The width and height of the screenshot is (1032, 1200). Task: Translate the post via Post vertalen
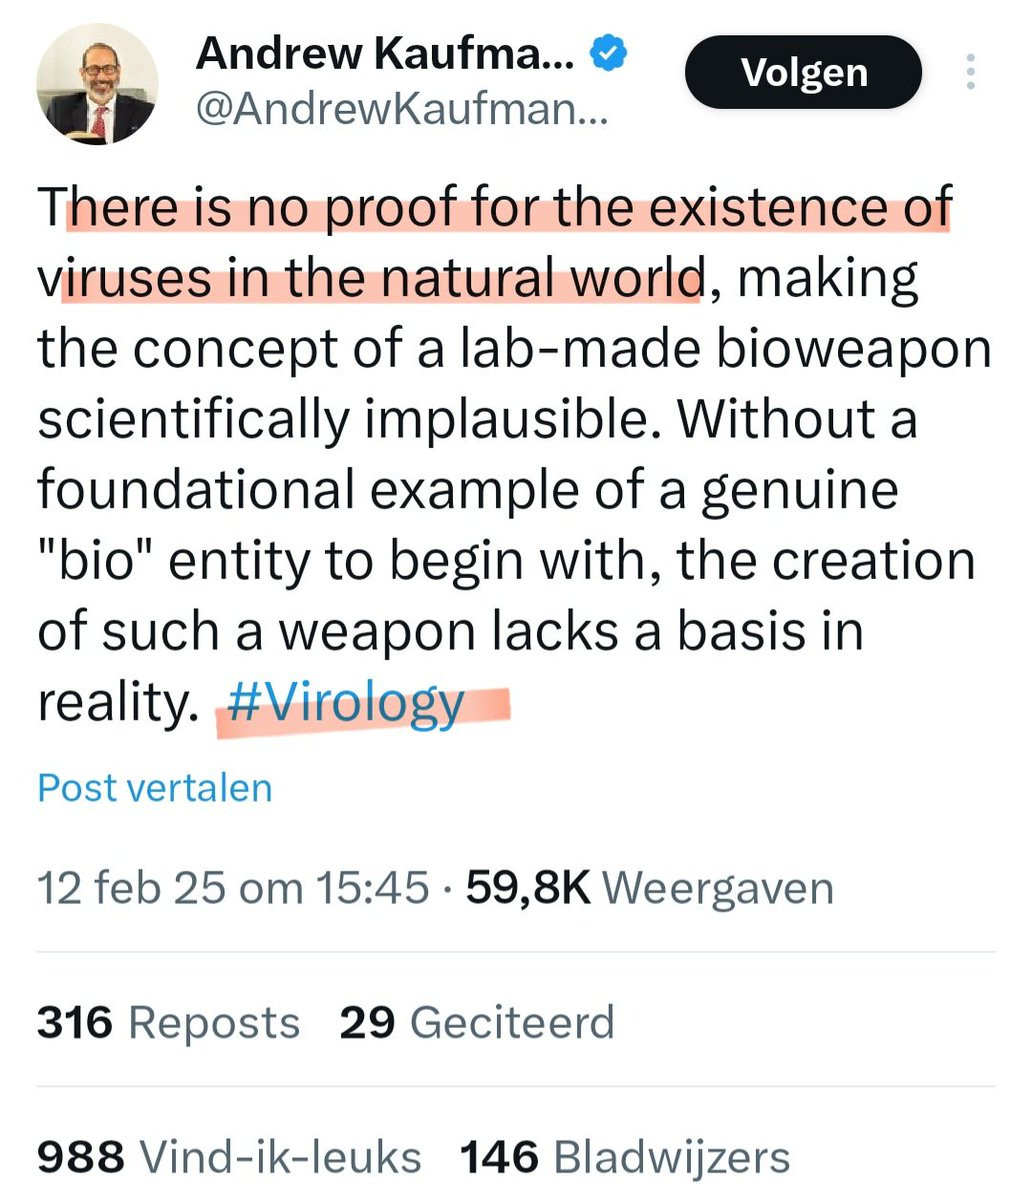click(x=155, y=788)
